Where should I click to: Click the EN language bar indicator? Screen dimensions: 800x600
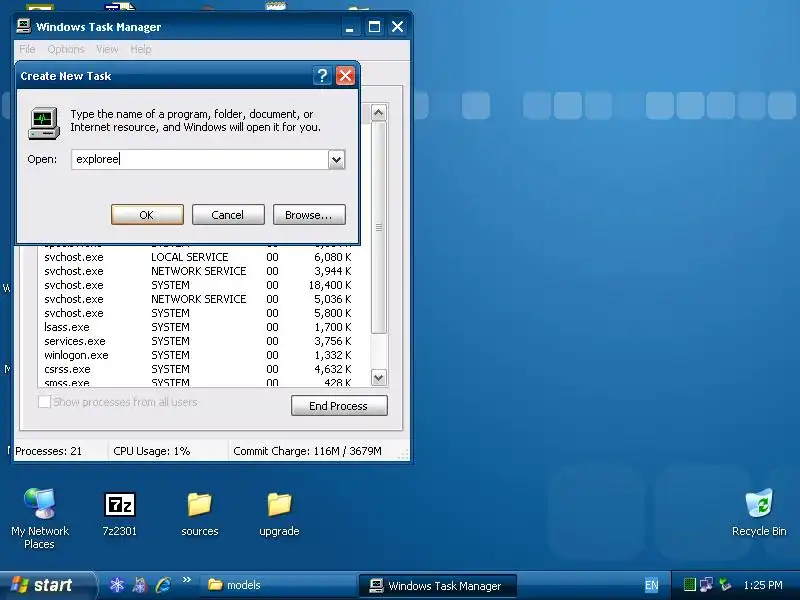[652, 585]
